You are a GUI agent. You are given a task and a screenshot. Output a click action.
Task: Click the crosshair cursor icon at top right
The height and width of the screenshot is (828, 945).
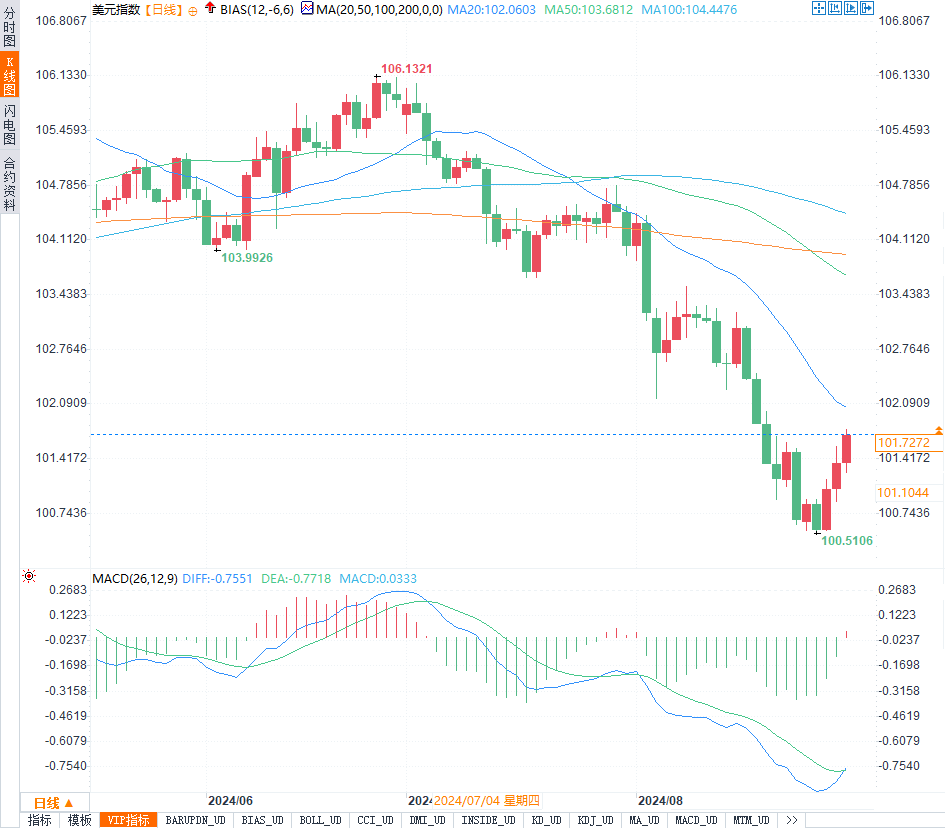pyautogui.click(x=818, y=8)
